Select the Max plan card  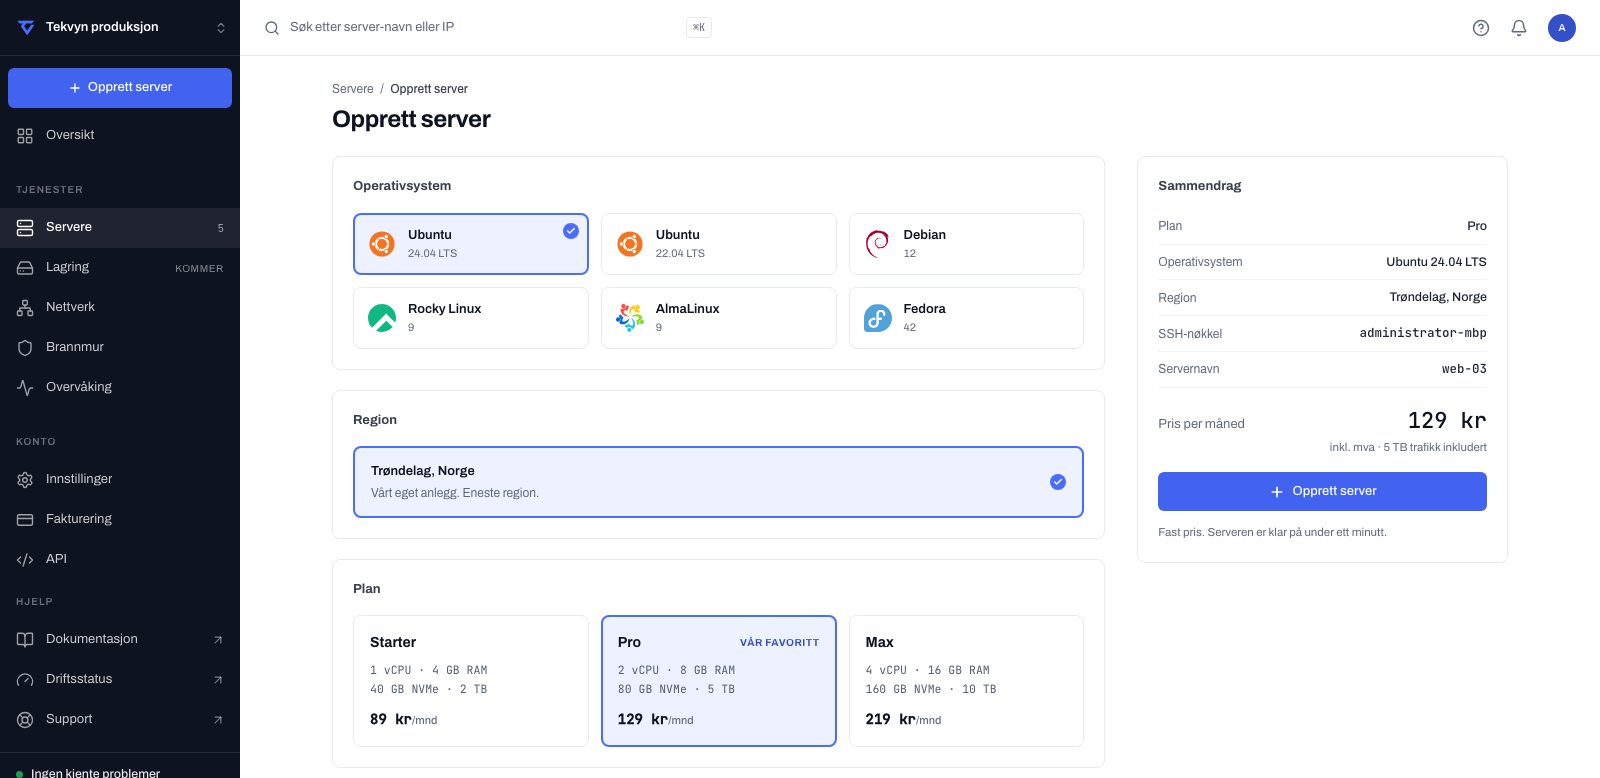[966, 681]
